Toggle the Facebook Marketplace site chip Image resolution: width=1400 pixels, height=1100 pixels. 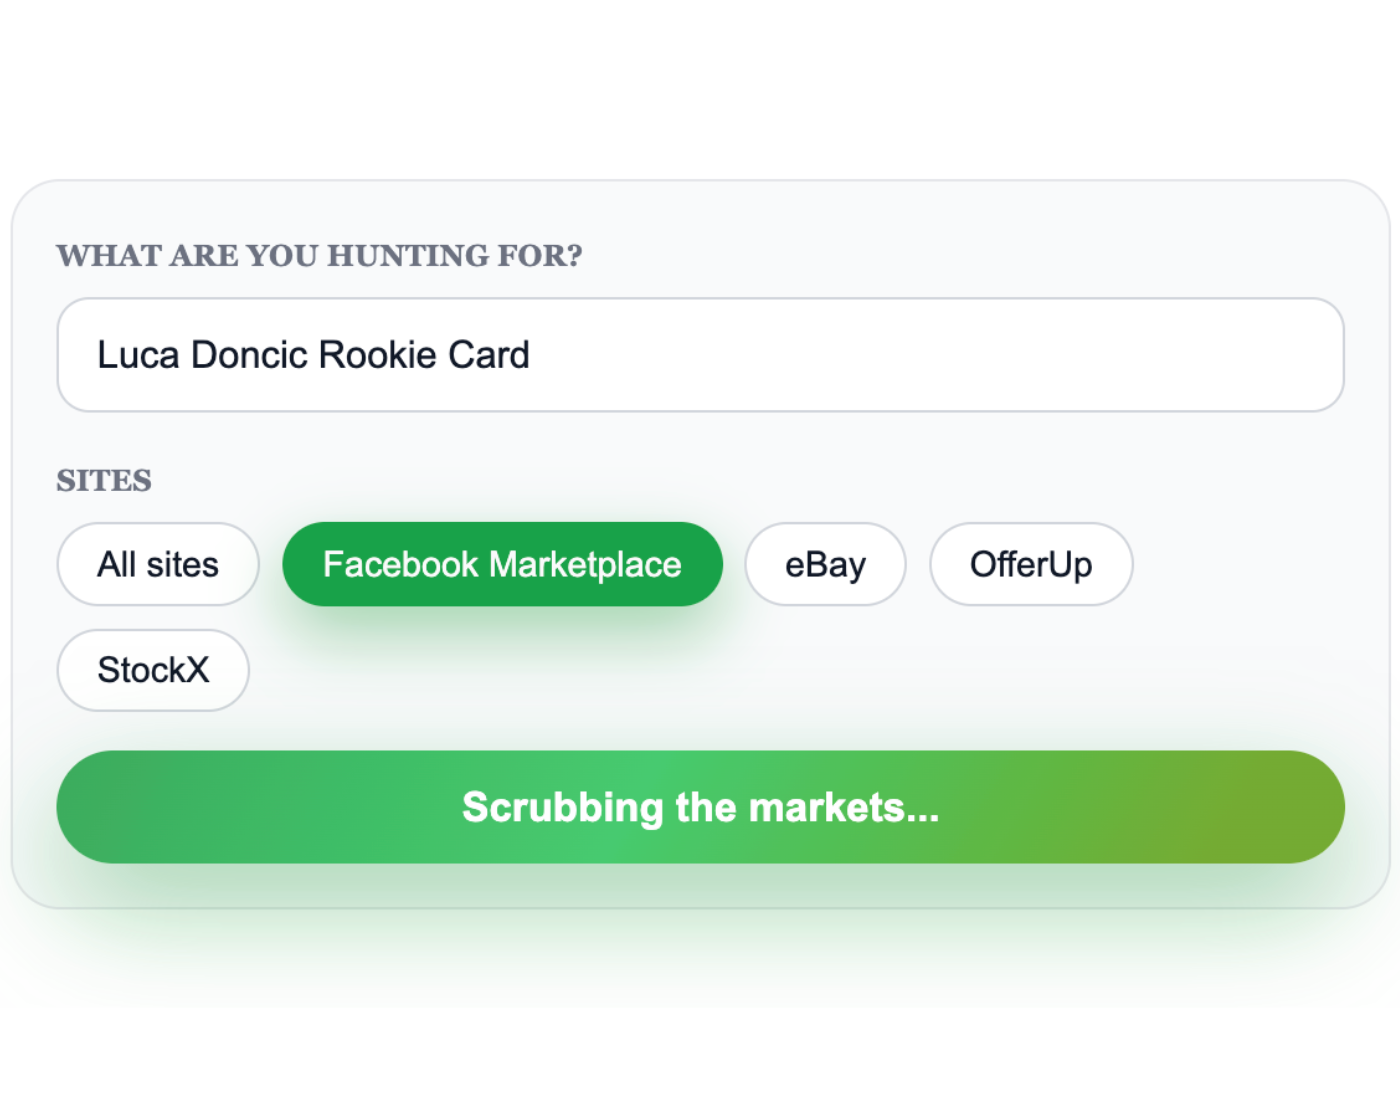[502, 564]
